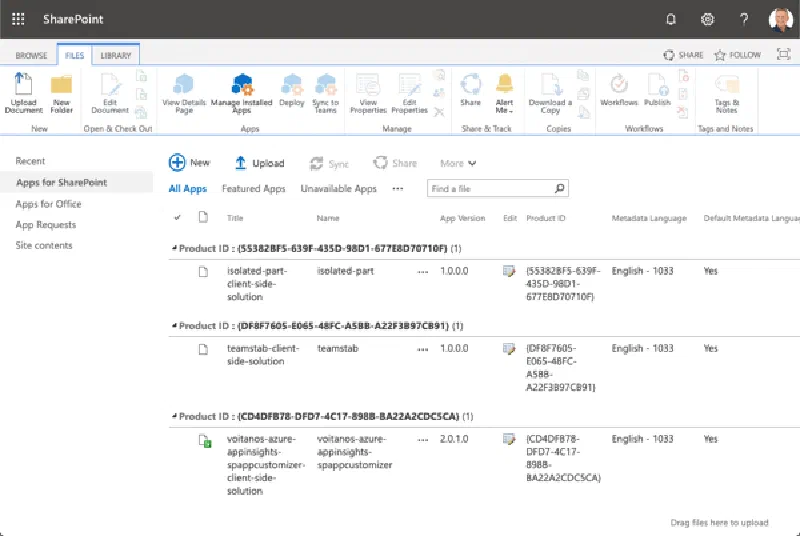Viewport: 800px width, 536px height.
Task: Collapse Product ID DF8F7605 group
Action: pos(174,326)
